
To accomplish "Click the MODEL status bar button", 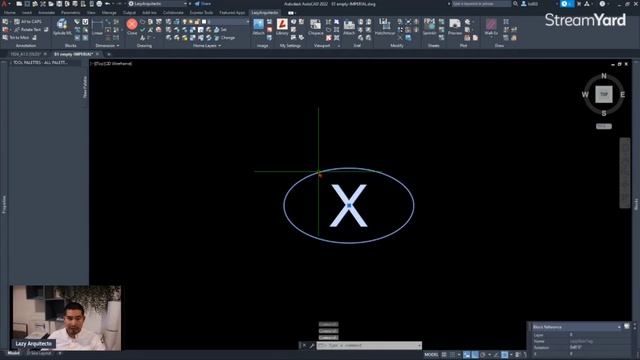I will pyautogui.click(x=431, y=355).
